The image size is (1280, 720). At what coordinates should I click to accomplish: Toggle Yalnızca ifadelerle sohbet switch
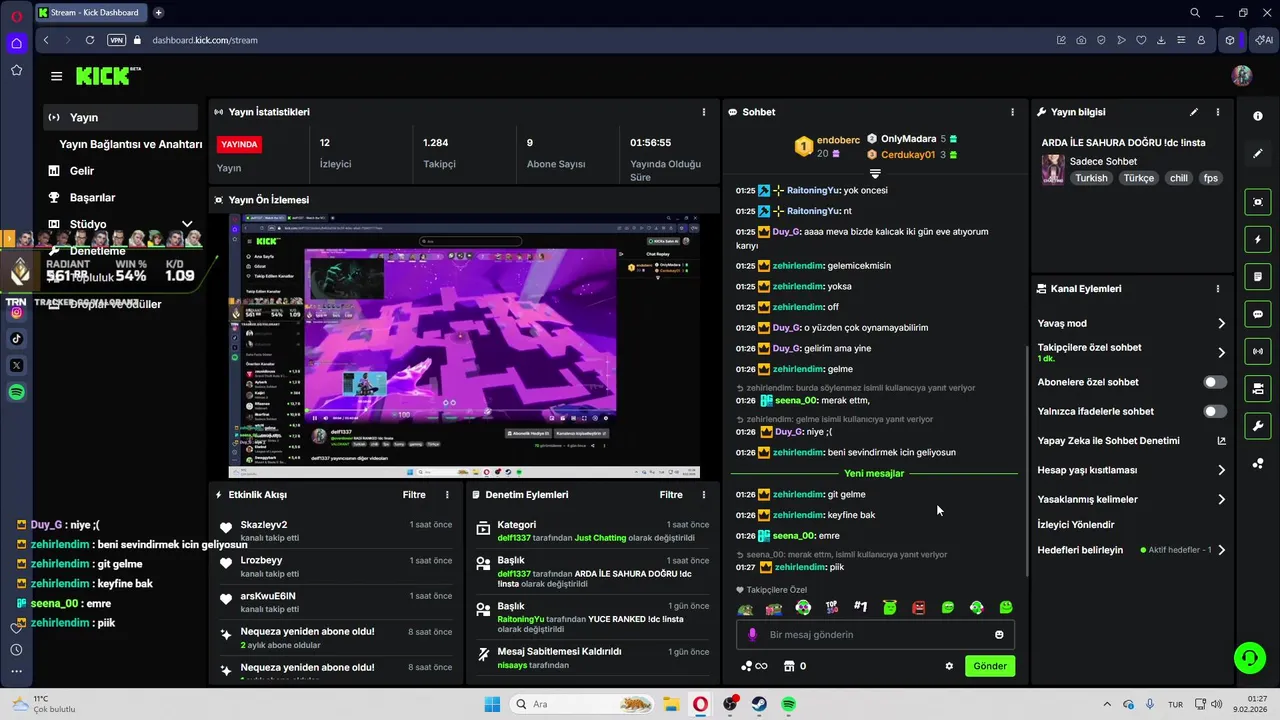coord(1215,411)
